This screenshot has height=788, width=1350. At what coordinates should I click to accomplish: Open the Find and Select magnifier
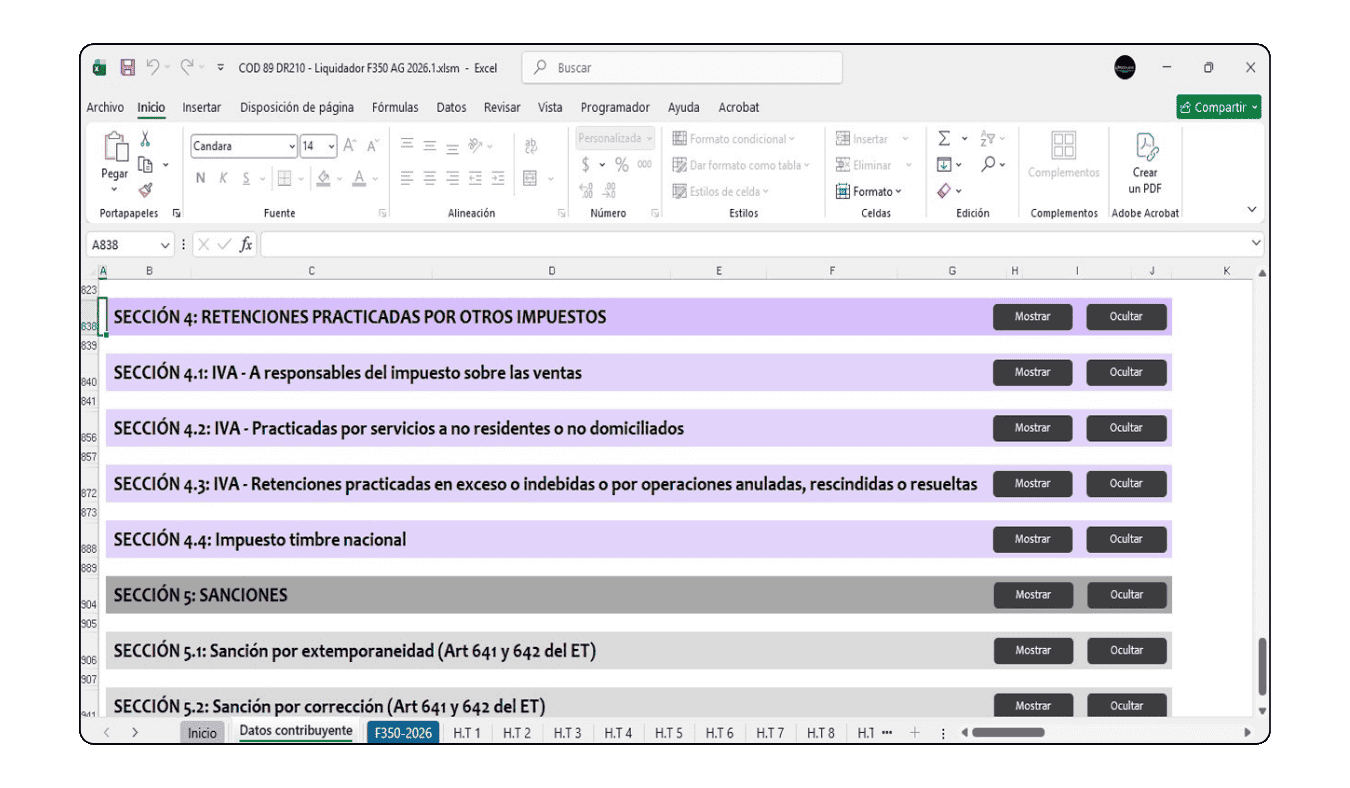tap(988, 165)
